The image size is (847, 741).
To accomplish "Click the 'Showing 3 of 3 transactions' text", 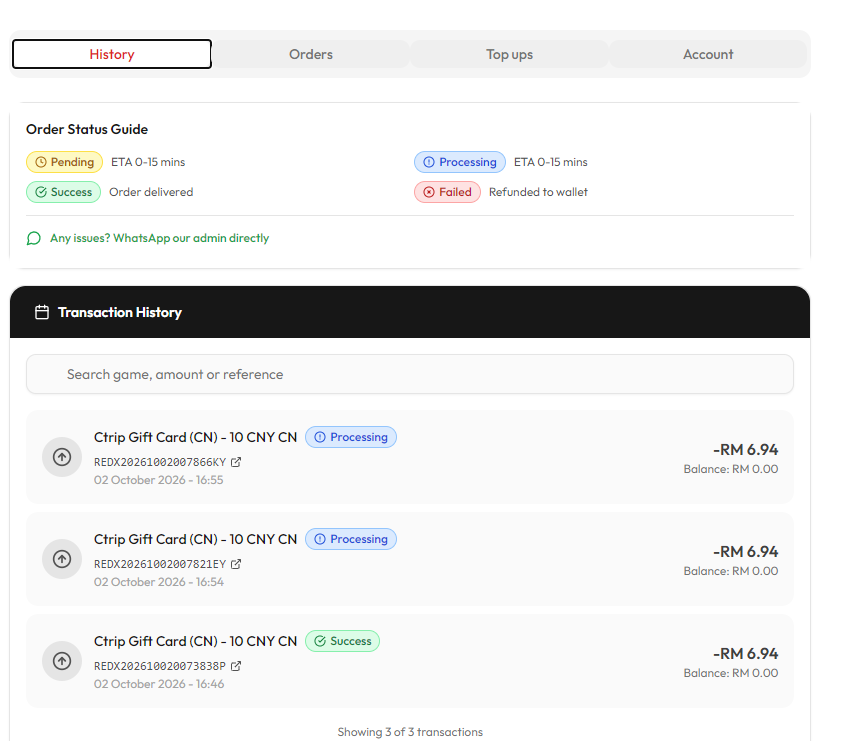I will click(410, 732).
